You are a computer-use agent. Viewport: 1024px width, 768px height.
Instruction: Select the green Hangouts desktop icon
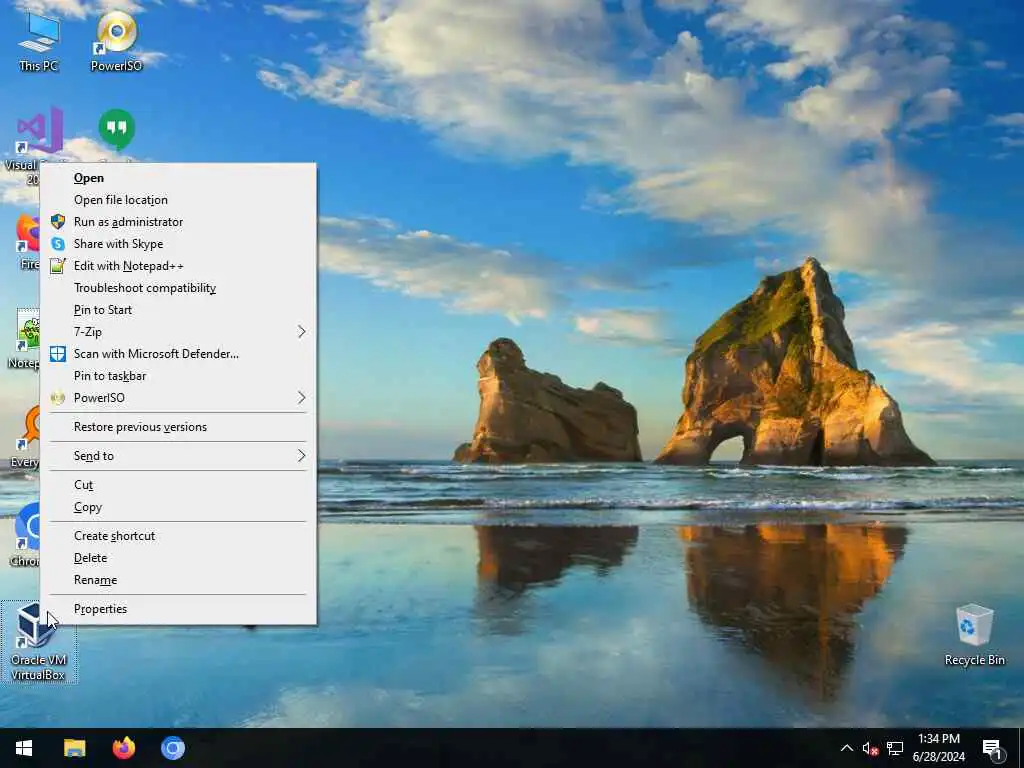click(117, 131)
